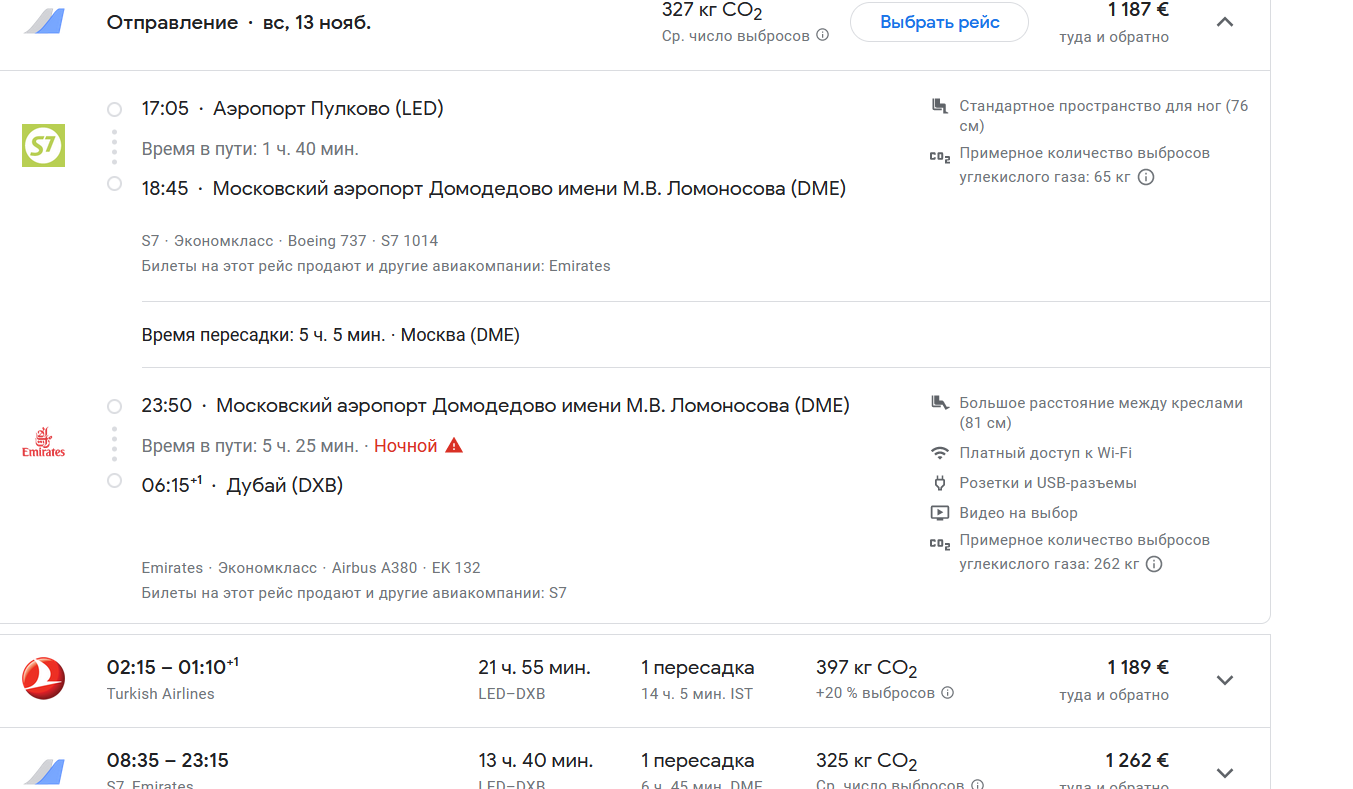Expand the Turkish Airlines 1 189 € flight

pos(1224,680)
